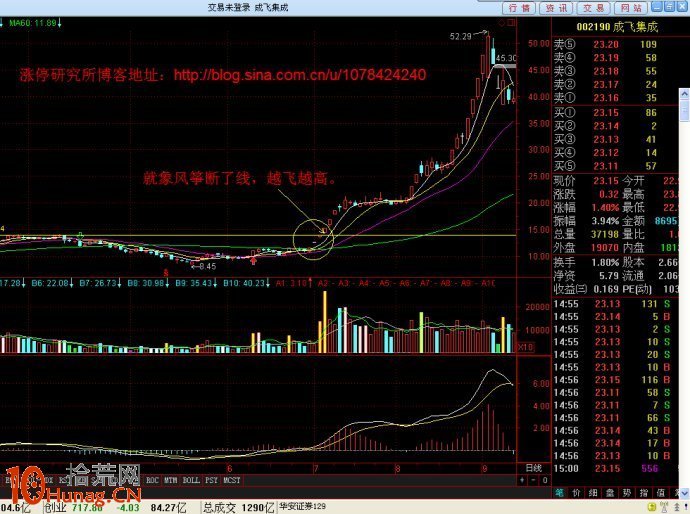Click the antenna connection icon in status bar
The image size is (690, 514).
click(x=664, y=507)
